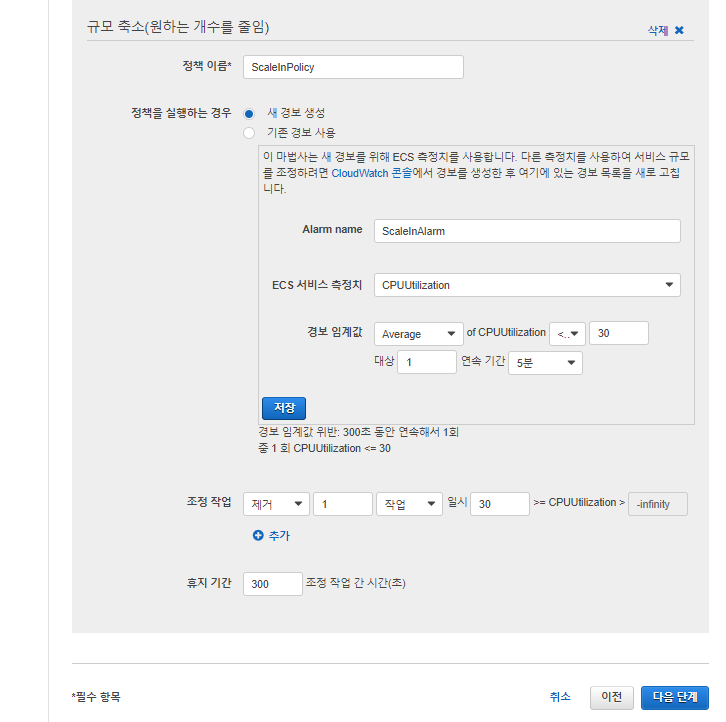Click the adjustment count field with 1
Screen dimensions: 726x722
pyautogui.click(x=343, y=504)
